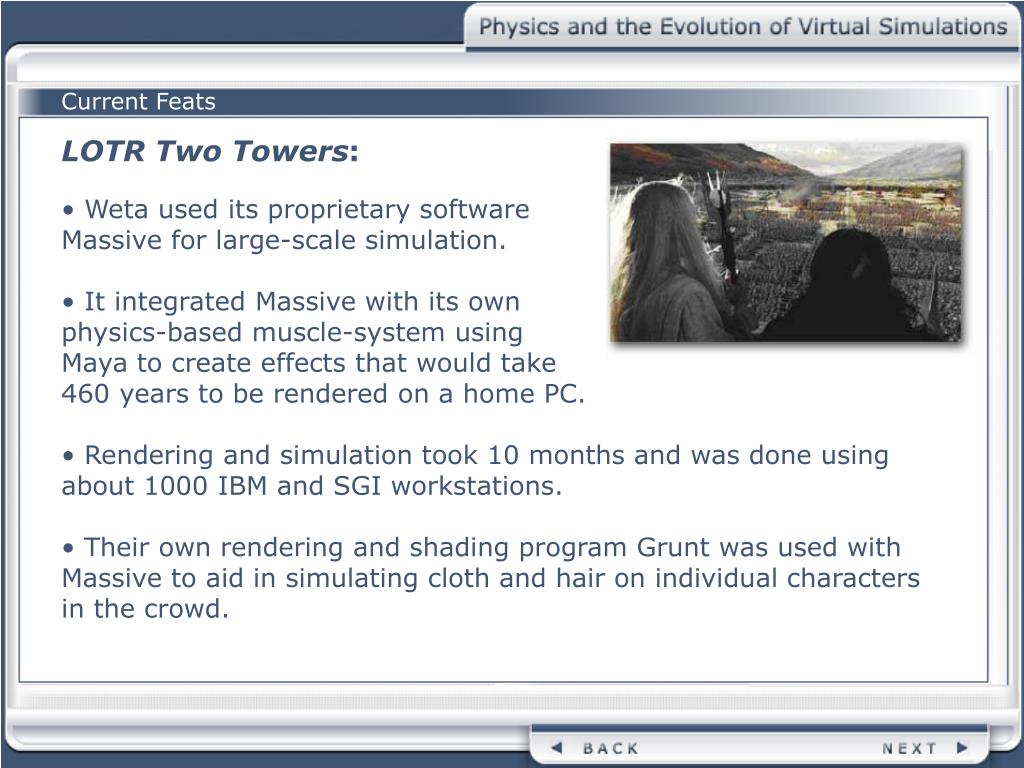Click the bullet about Weta's proprietary software Massive

coord(295,225)
